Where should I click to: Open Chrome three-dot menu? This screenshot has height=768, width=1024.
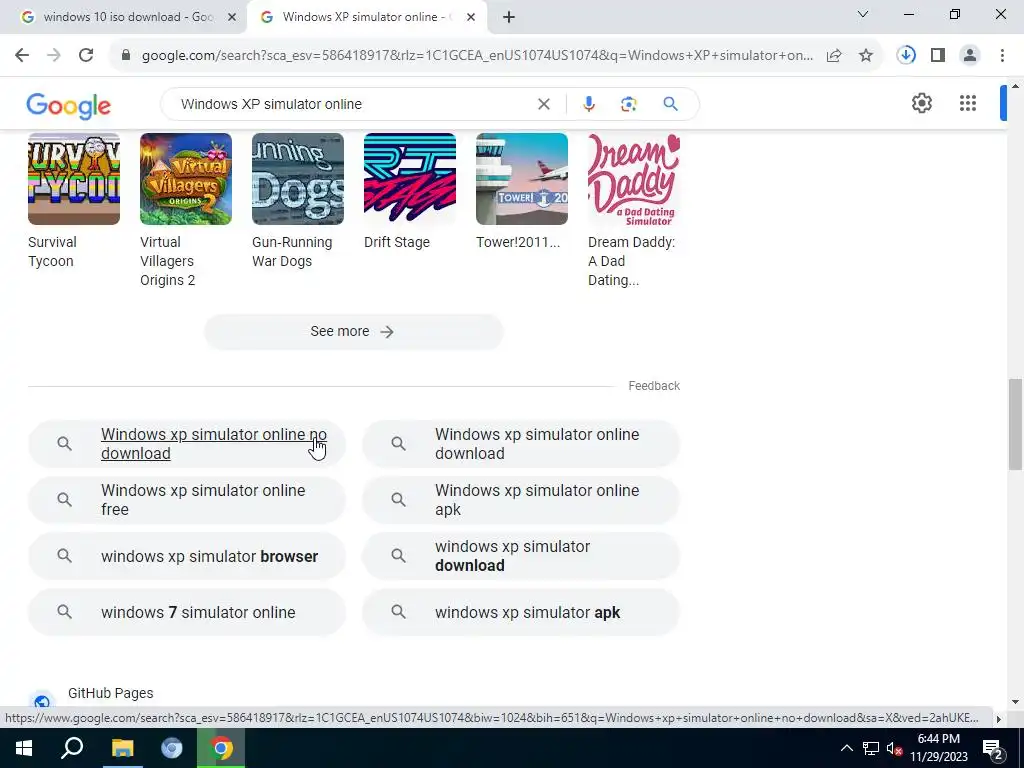(x=1002, y=56)
